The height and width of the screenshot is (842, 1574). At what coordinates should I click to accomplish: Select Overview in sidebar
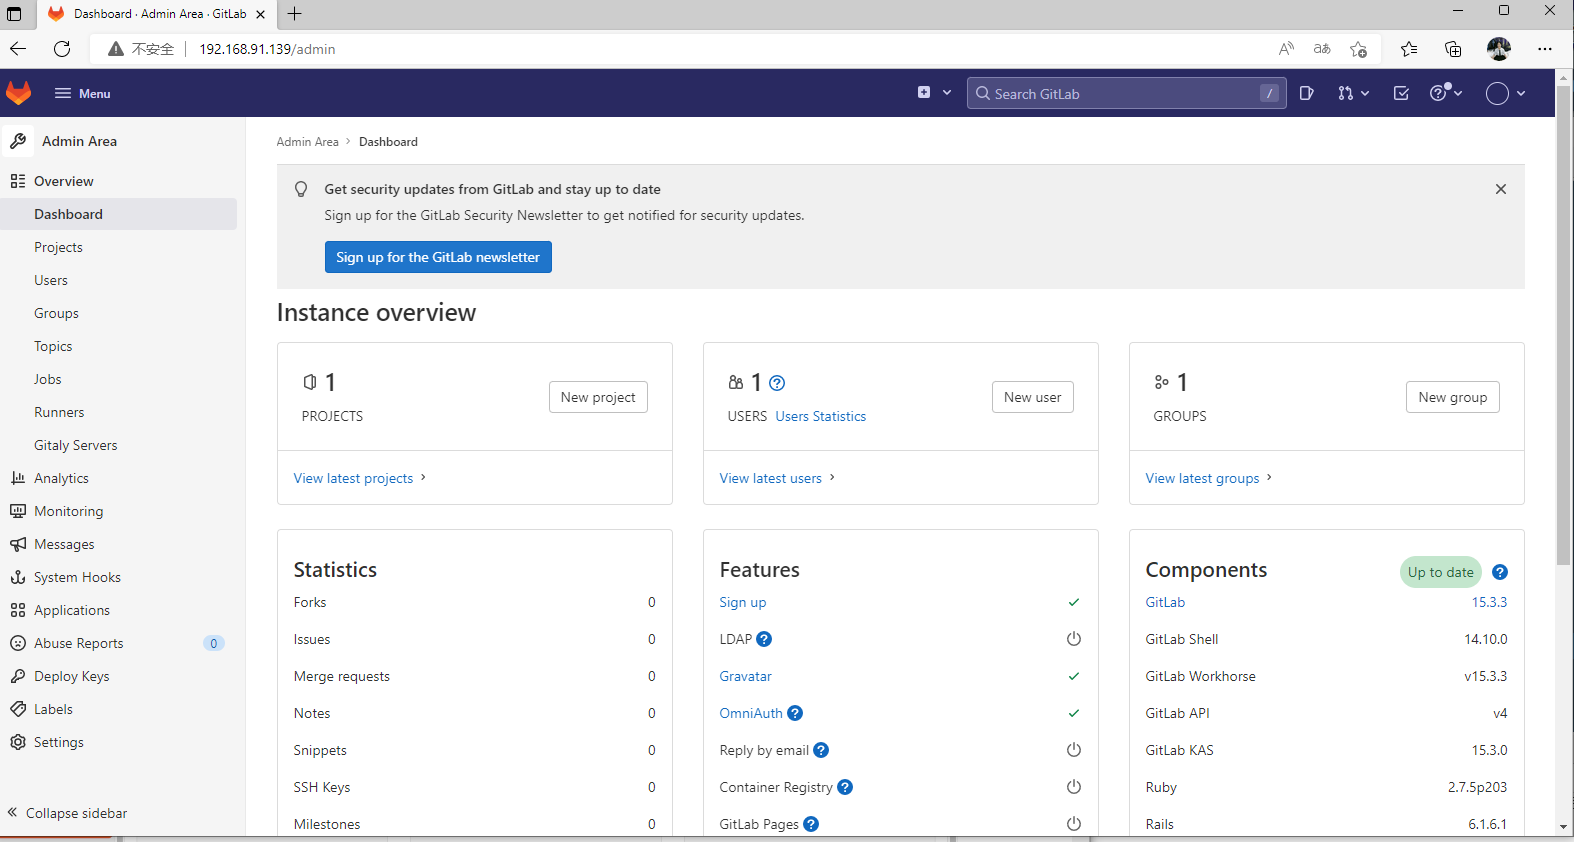64,181
